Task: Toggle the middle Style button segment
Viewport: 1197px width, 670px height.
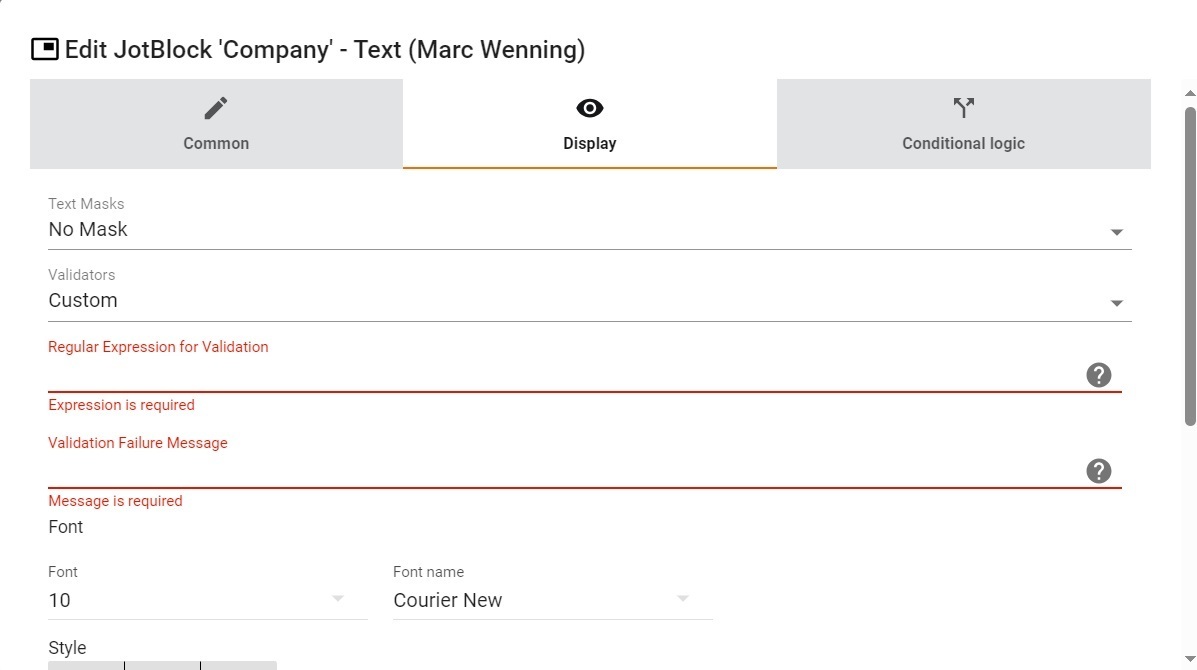Action: [x=162, y=665]
